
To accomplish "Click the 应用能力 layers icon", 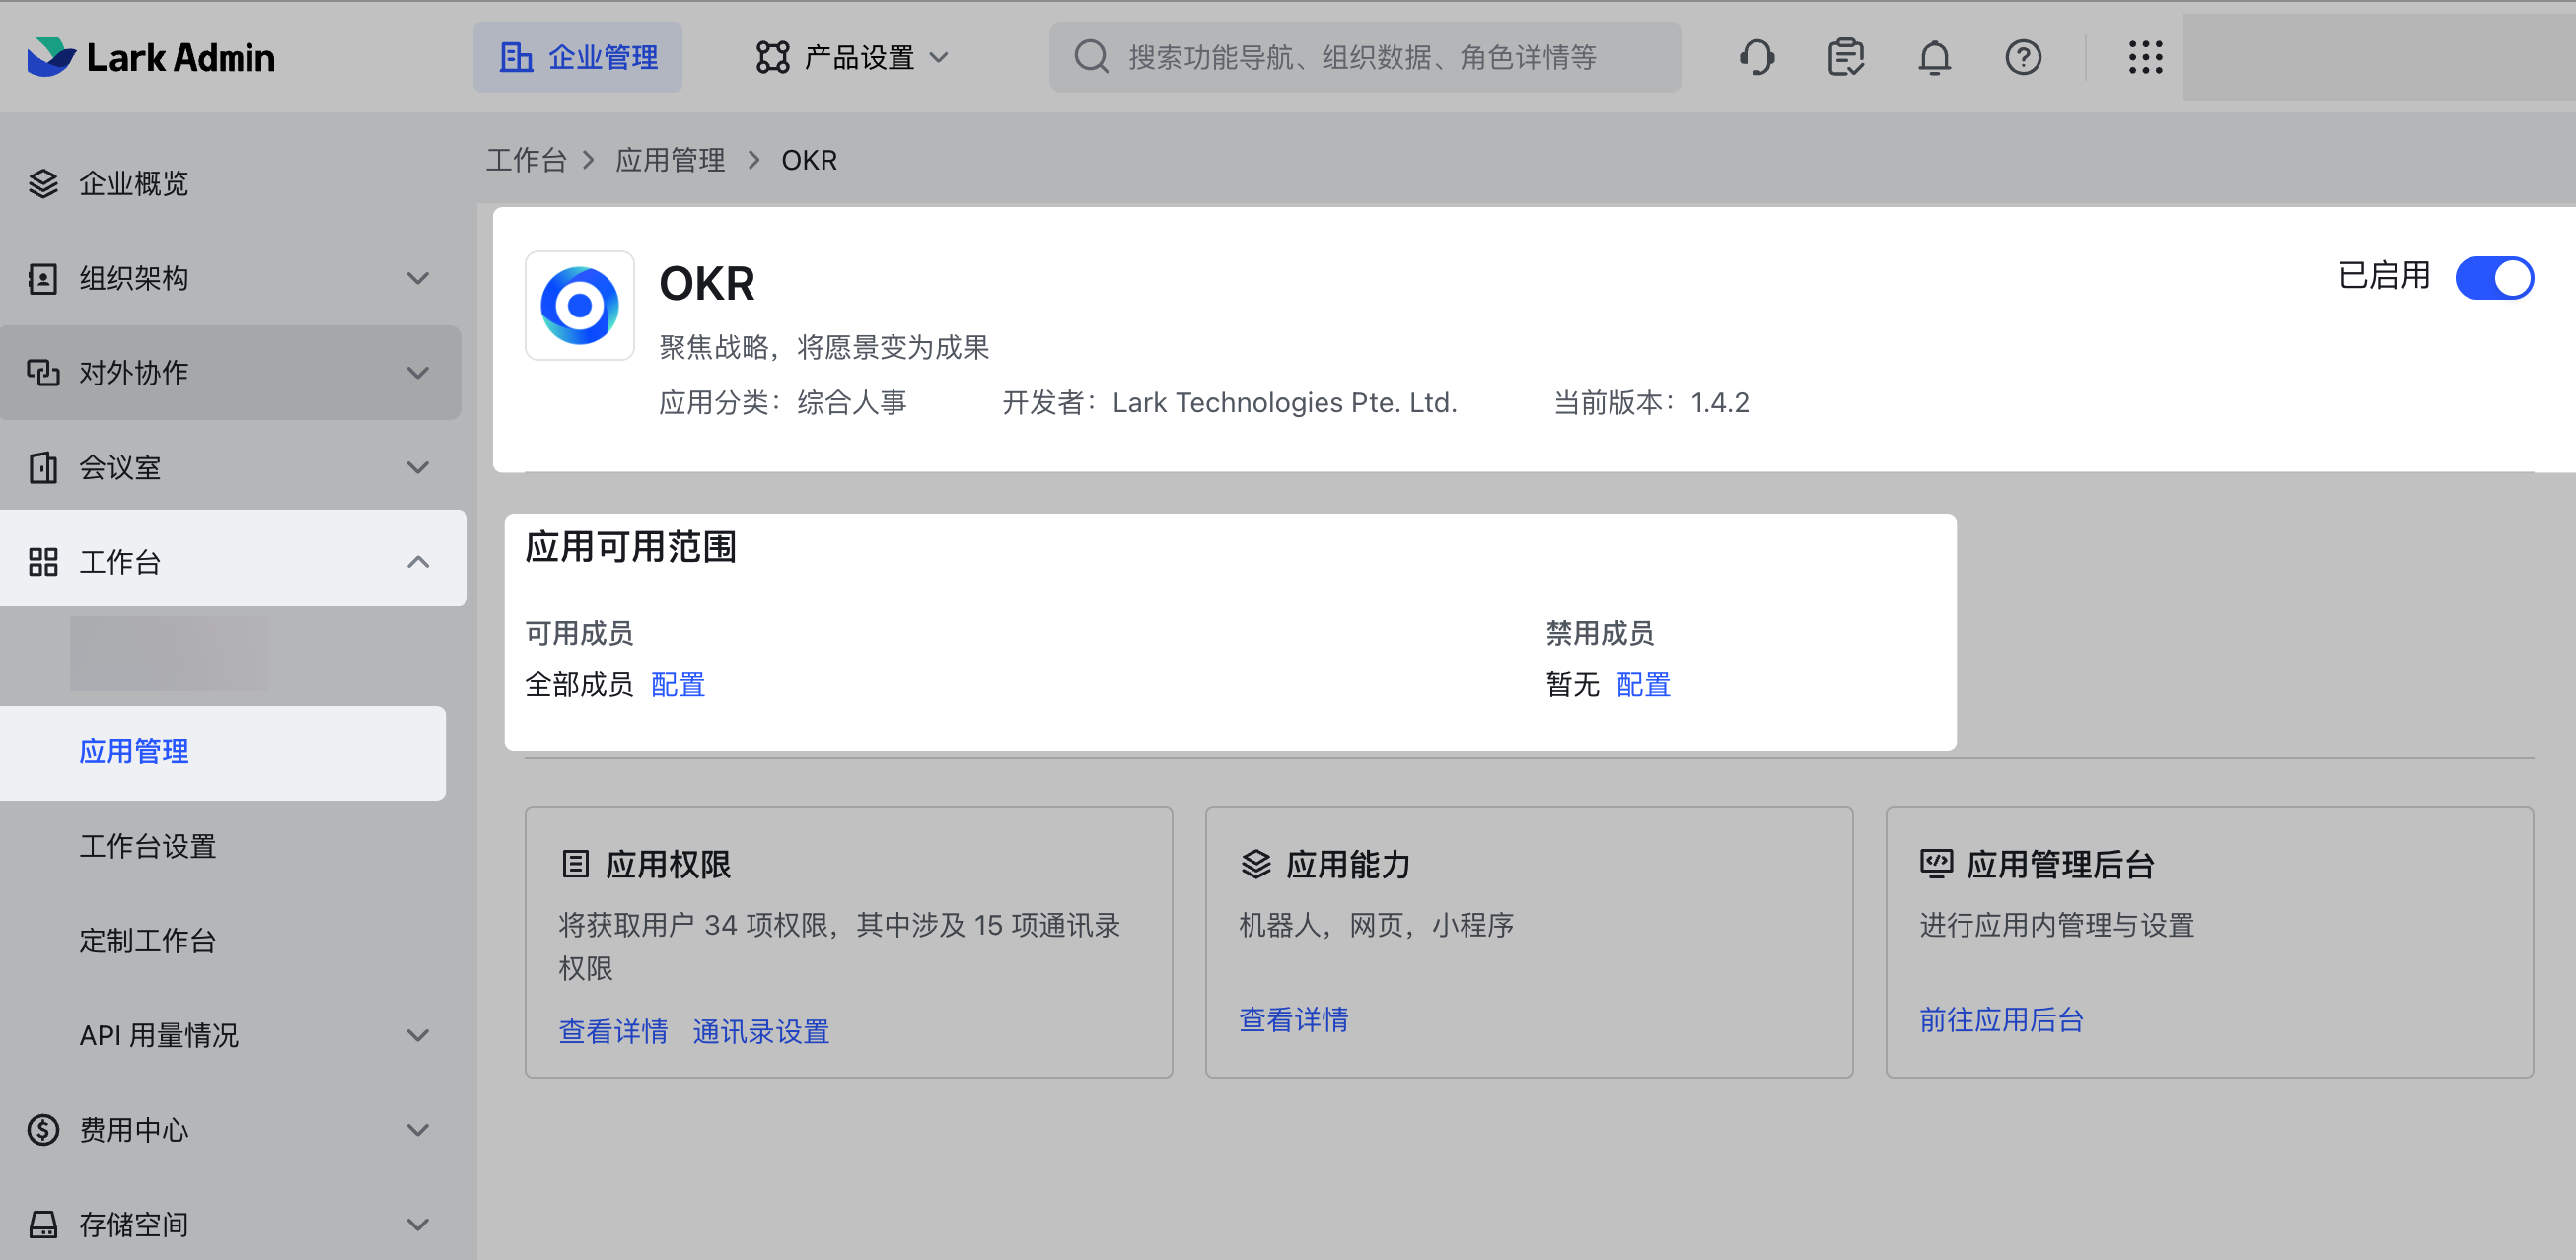I will [1255, 864].
